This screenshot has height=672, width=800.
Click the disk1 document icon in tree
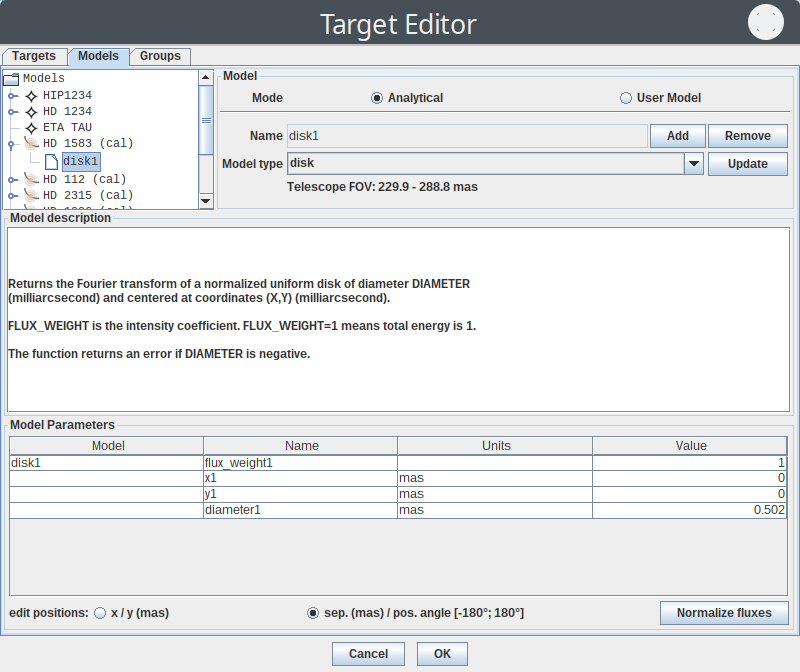click(x=51, y=160)
